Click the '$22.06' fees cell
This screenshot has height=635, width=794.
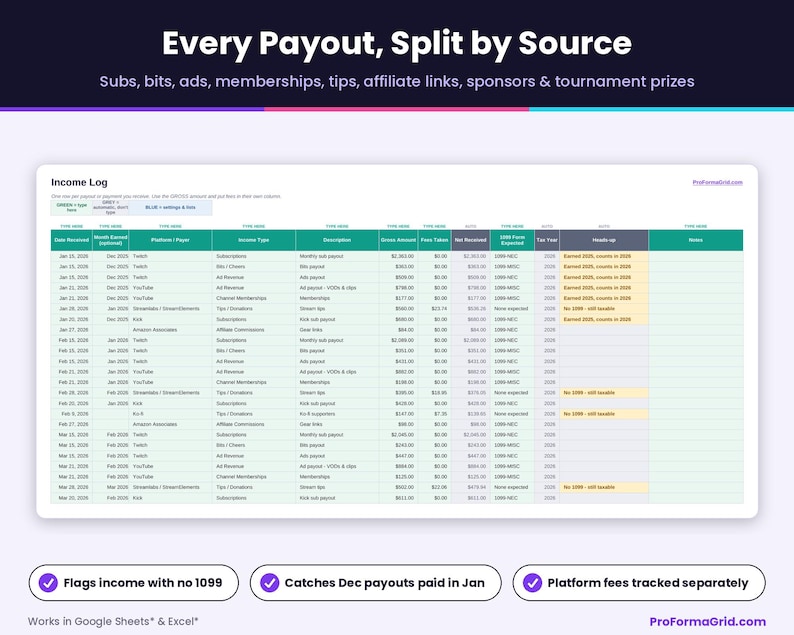[434, 487]
